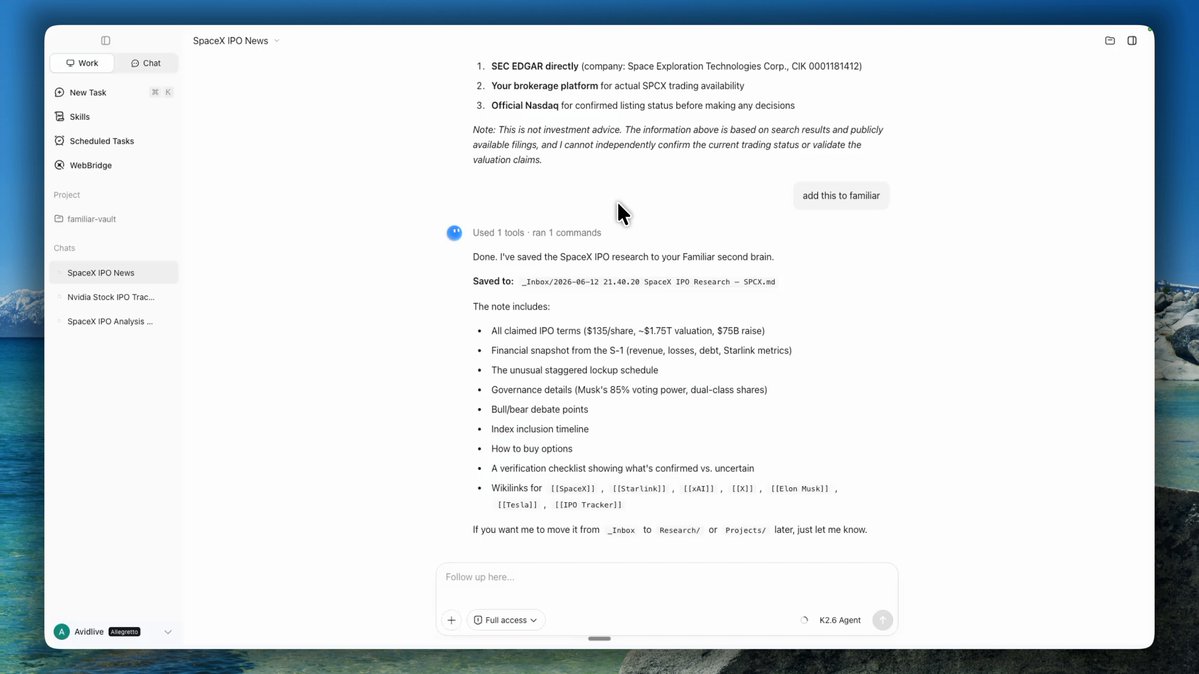Click the [[Starlink]] wikilink tag
The height and width of the screenshot is (674, 1199).
click(638, 489)
